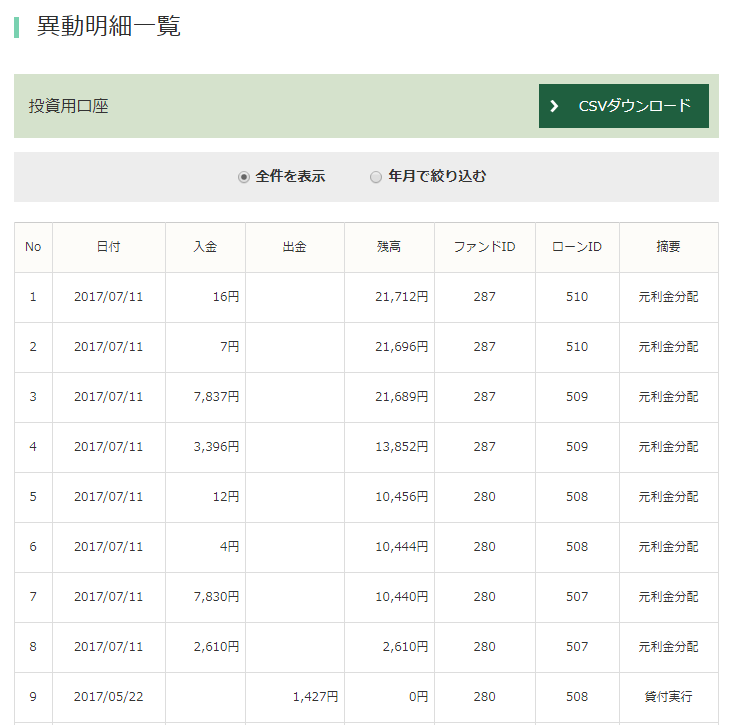Click the 投資用口座 account label
Screen dimensions: 745x725
pos(68,106)
